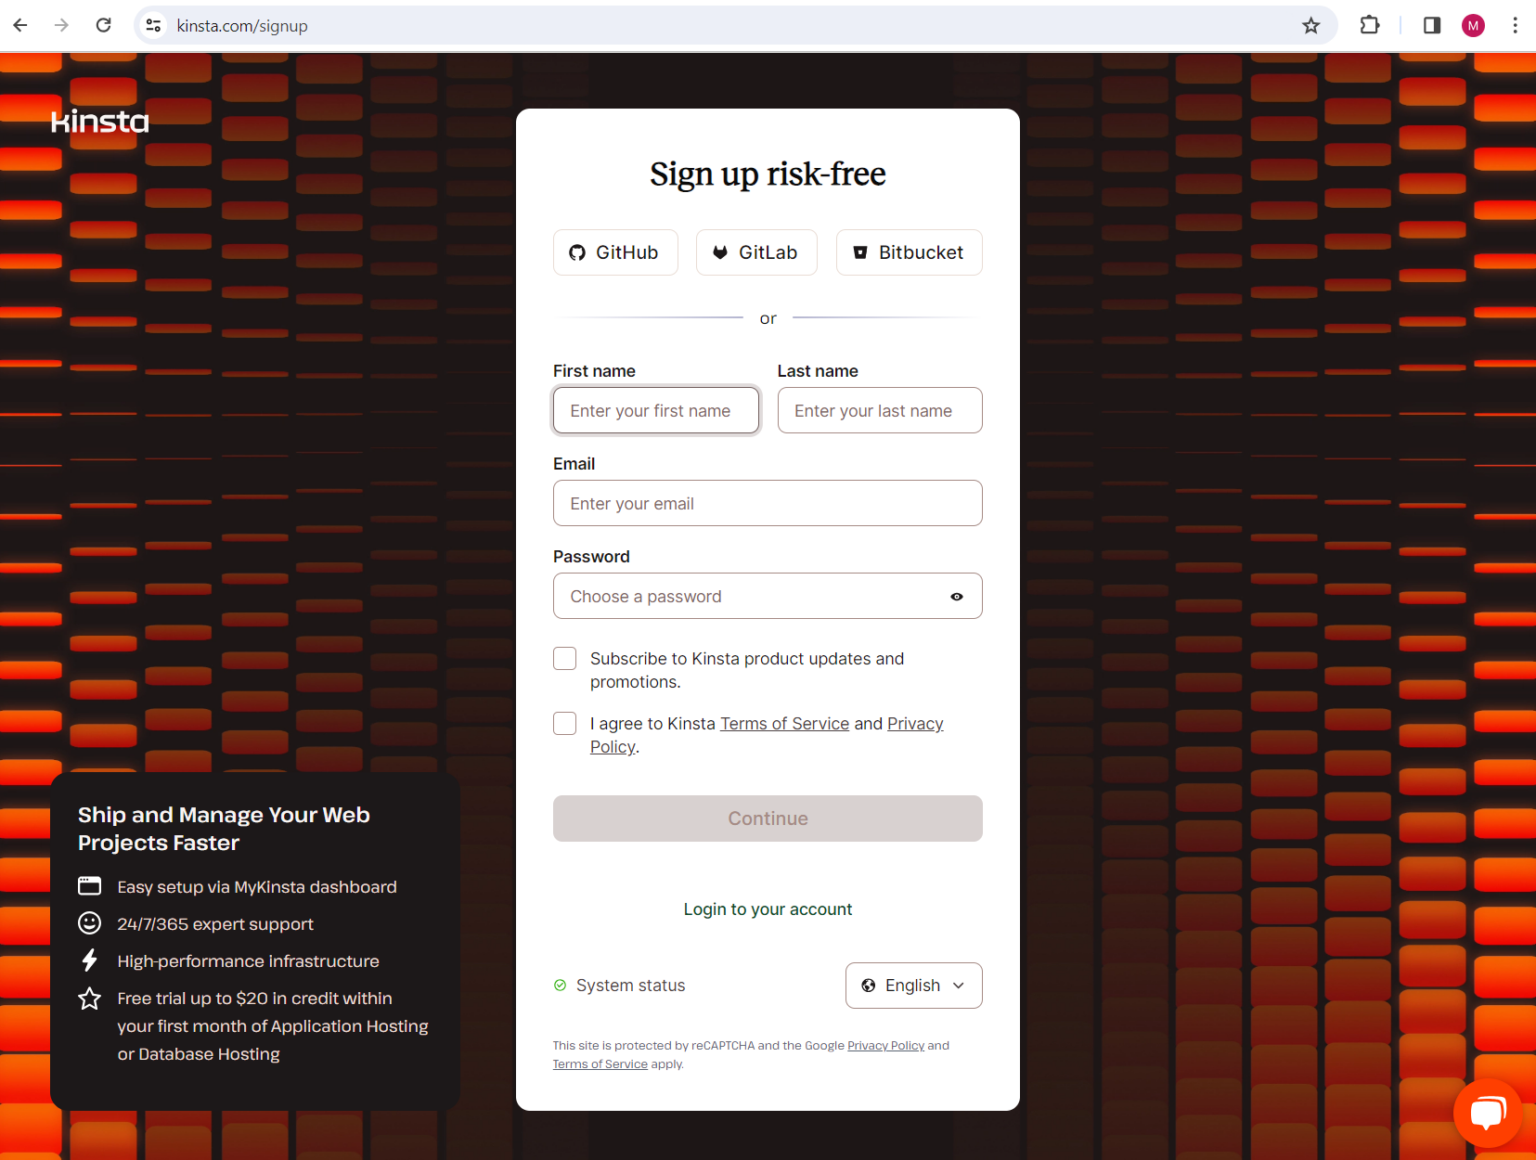Open the Google Privacy Policy link
Screen dimensions: 1536x1160
[x=886, y=1045]
